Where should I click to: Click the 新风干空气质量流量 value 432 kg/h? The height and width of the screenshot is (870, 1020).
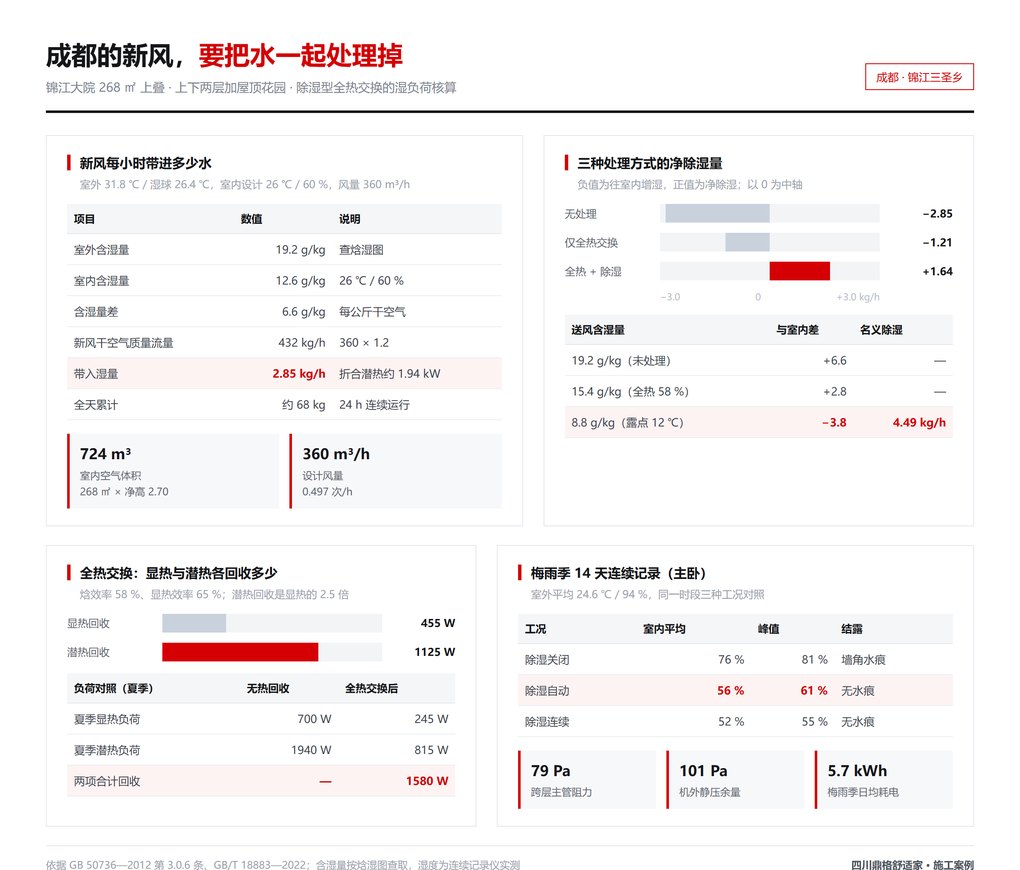(x=301, y=343)
